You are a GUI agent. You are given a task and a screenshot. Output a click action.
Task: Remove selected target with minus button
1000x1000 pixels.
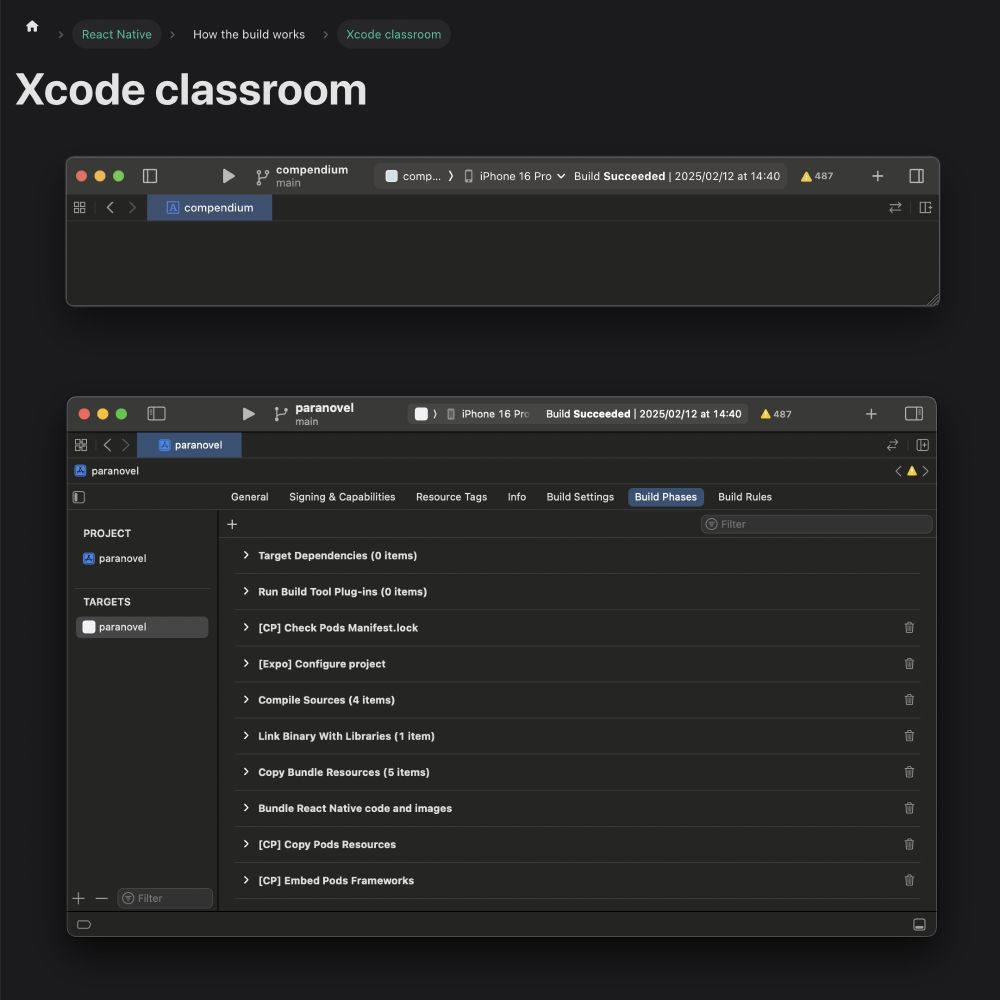point(101,899)
